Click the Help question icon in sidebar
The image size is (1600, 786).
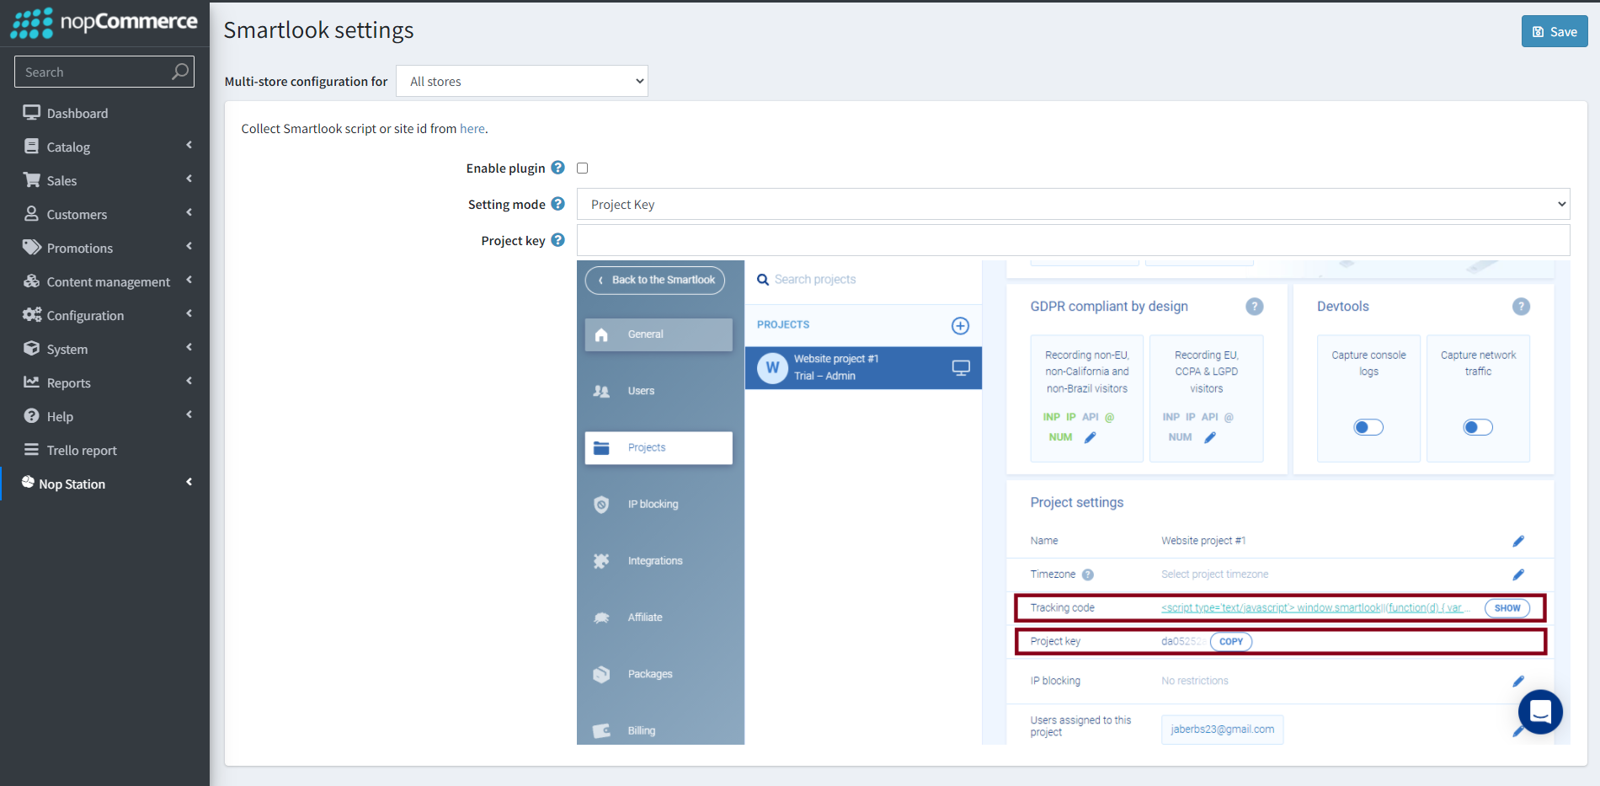click(32, 416)
